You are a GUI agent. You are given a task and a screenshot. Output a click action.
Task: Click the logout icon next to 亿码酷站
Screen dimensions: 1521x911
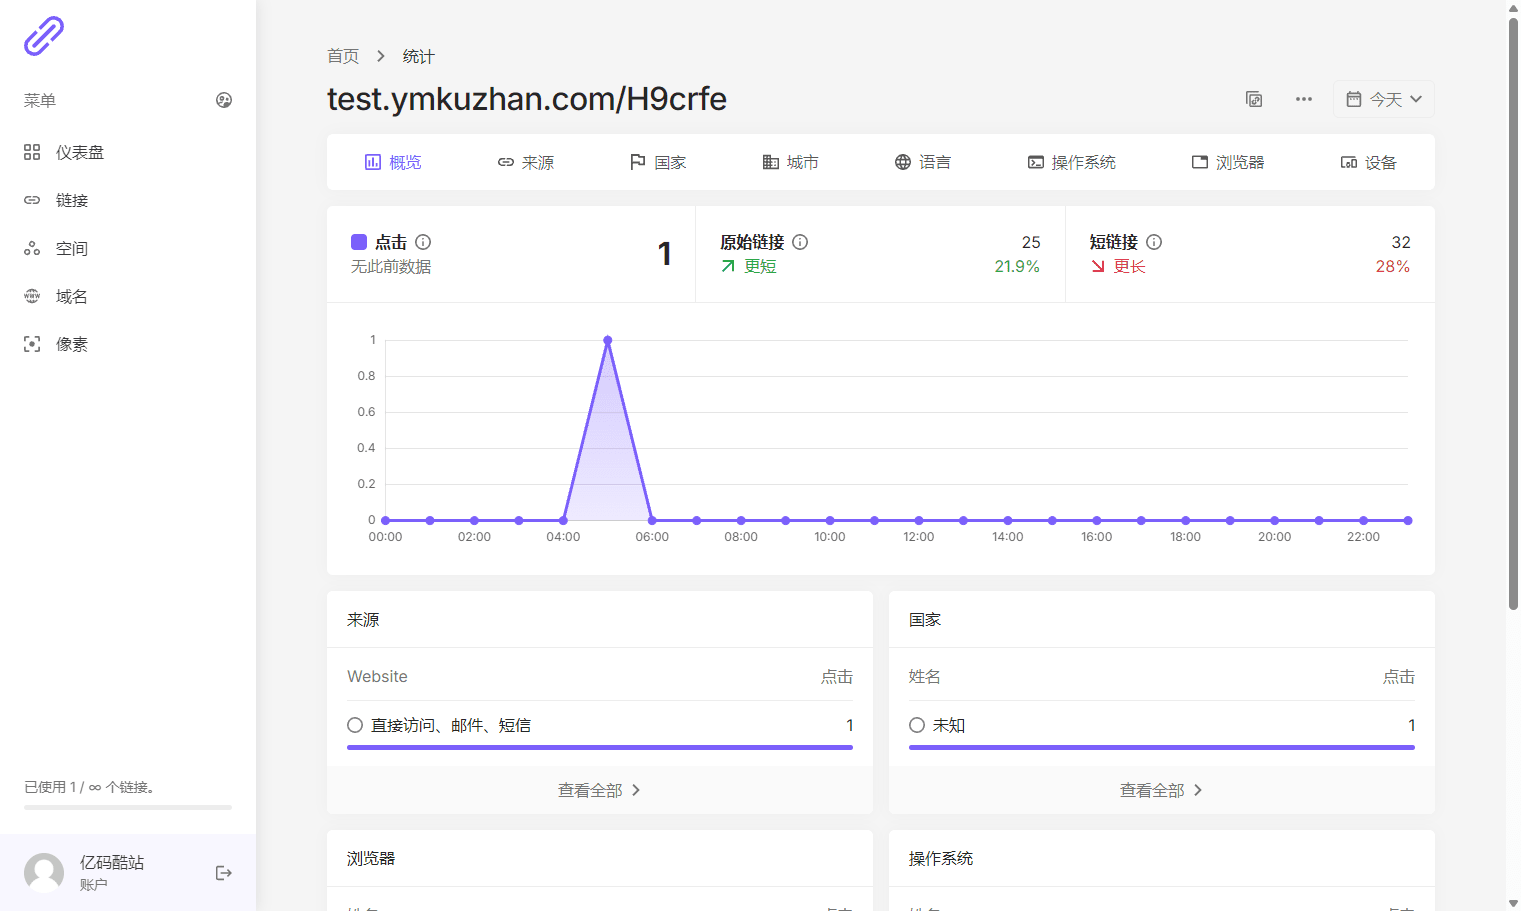click(x=224, y=873)
